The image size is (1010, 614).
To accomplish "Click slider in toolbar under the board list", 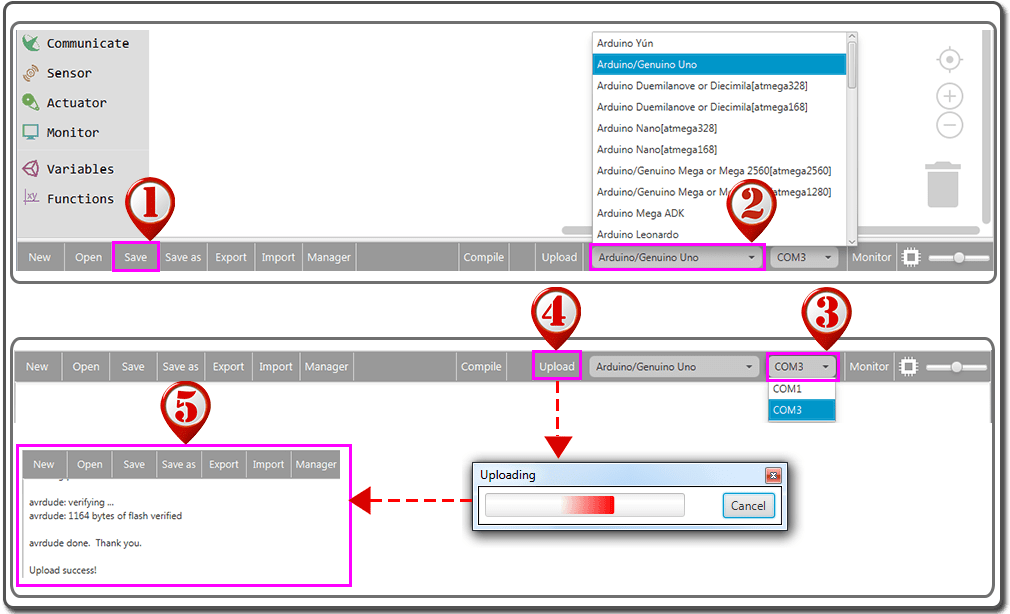I will [x=958, y=258].
